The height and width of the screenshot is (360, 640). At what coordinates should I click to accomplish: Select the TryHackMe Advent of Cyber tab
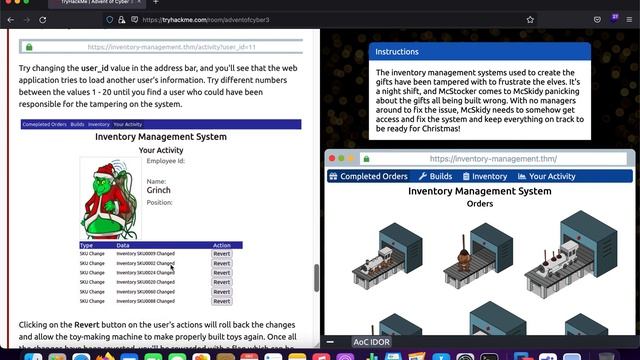pyautogui.click(x=97, y=2)
